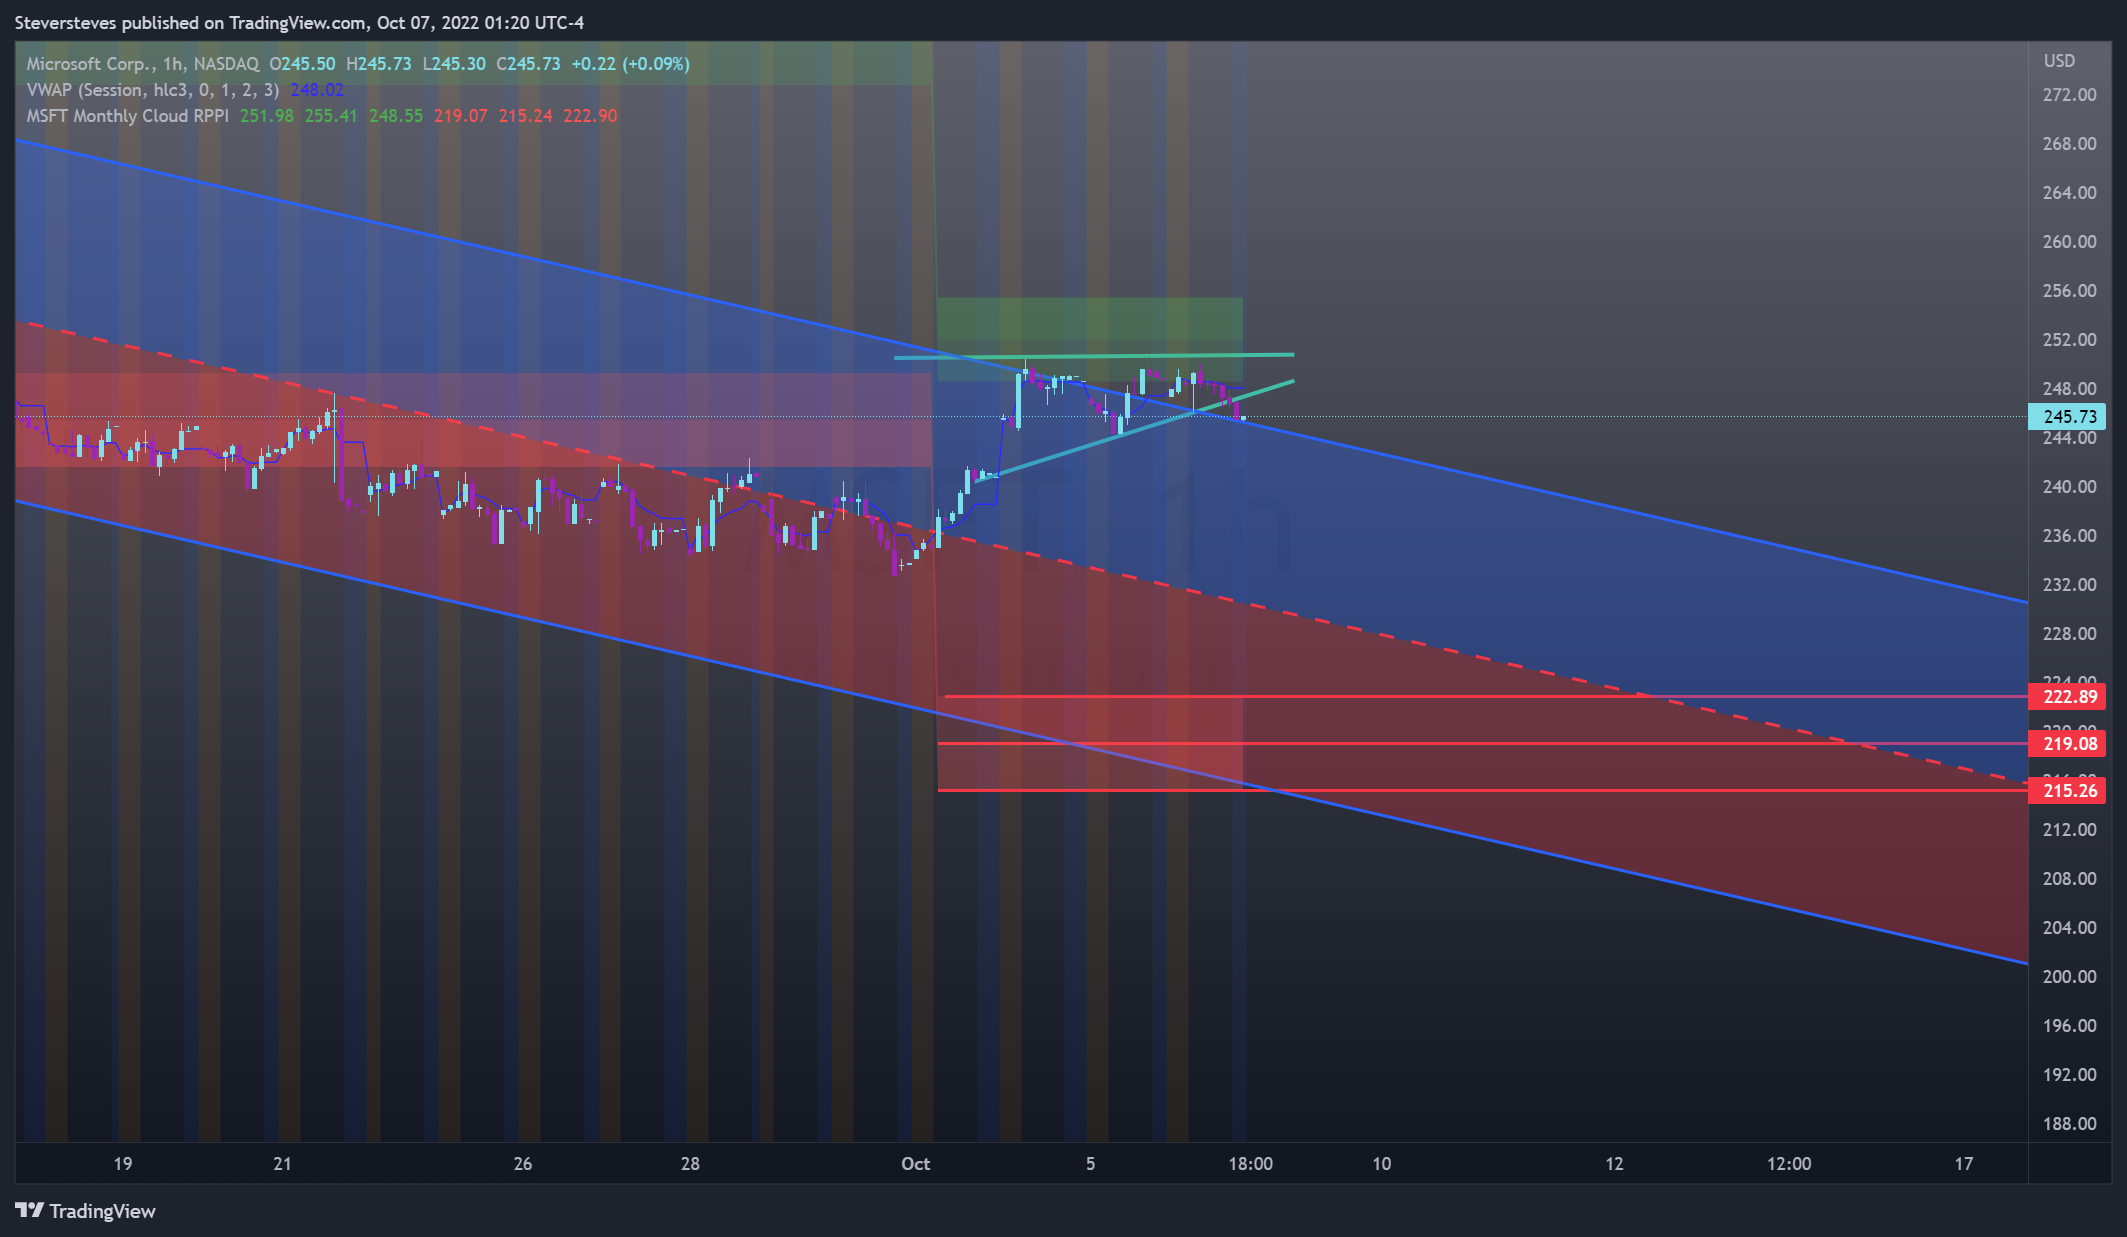
Task: Click the published header text by Steversteves
Action: coord(299,22)
